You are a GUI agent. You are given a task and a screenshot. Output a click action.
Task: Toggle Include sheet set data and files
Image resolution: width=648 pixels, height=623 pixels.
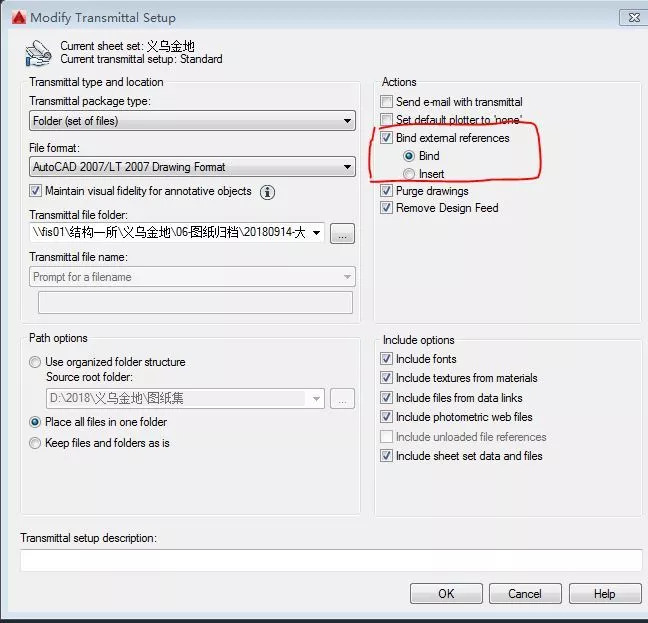pos(387,456)
